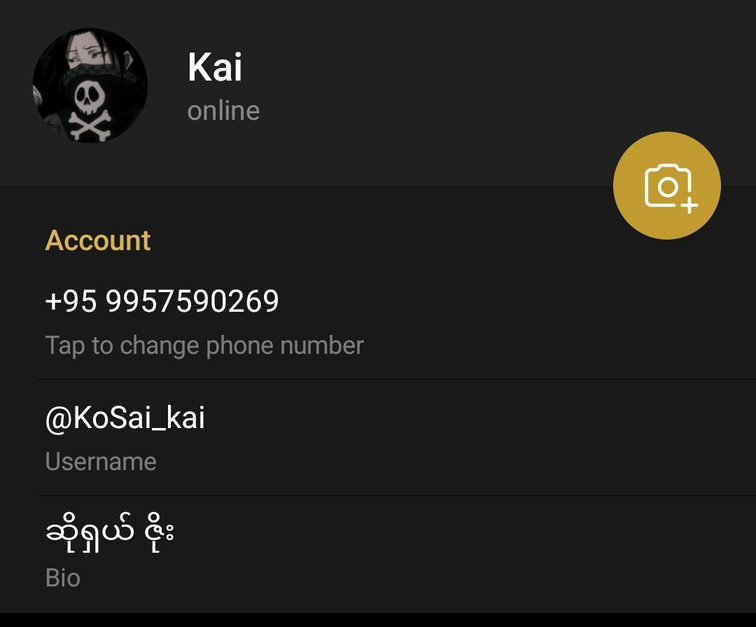756x627 pixels.
Task: Click the divider below phone number row
Action: [x=397, y=380]
